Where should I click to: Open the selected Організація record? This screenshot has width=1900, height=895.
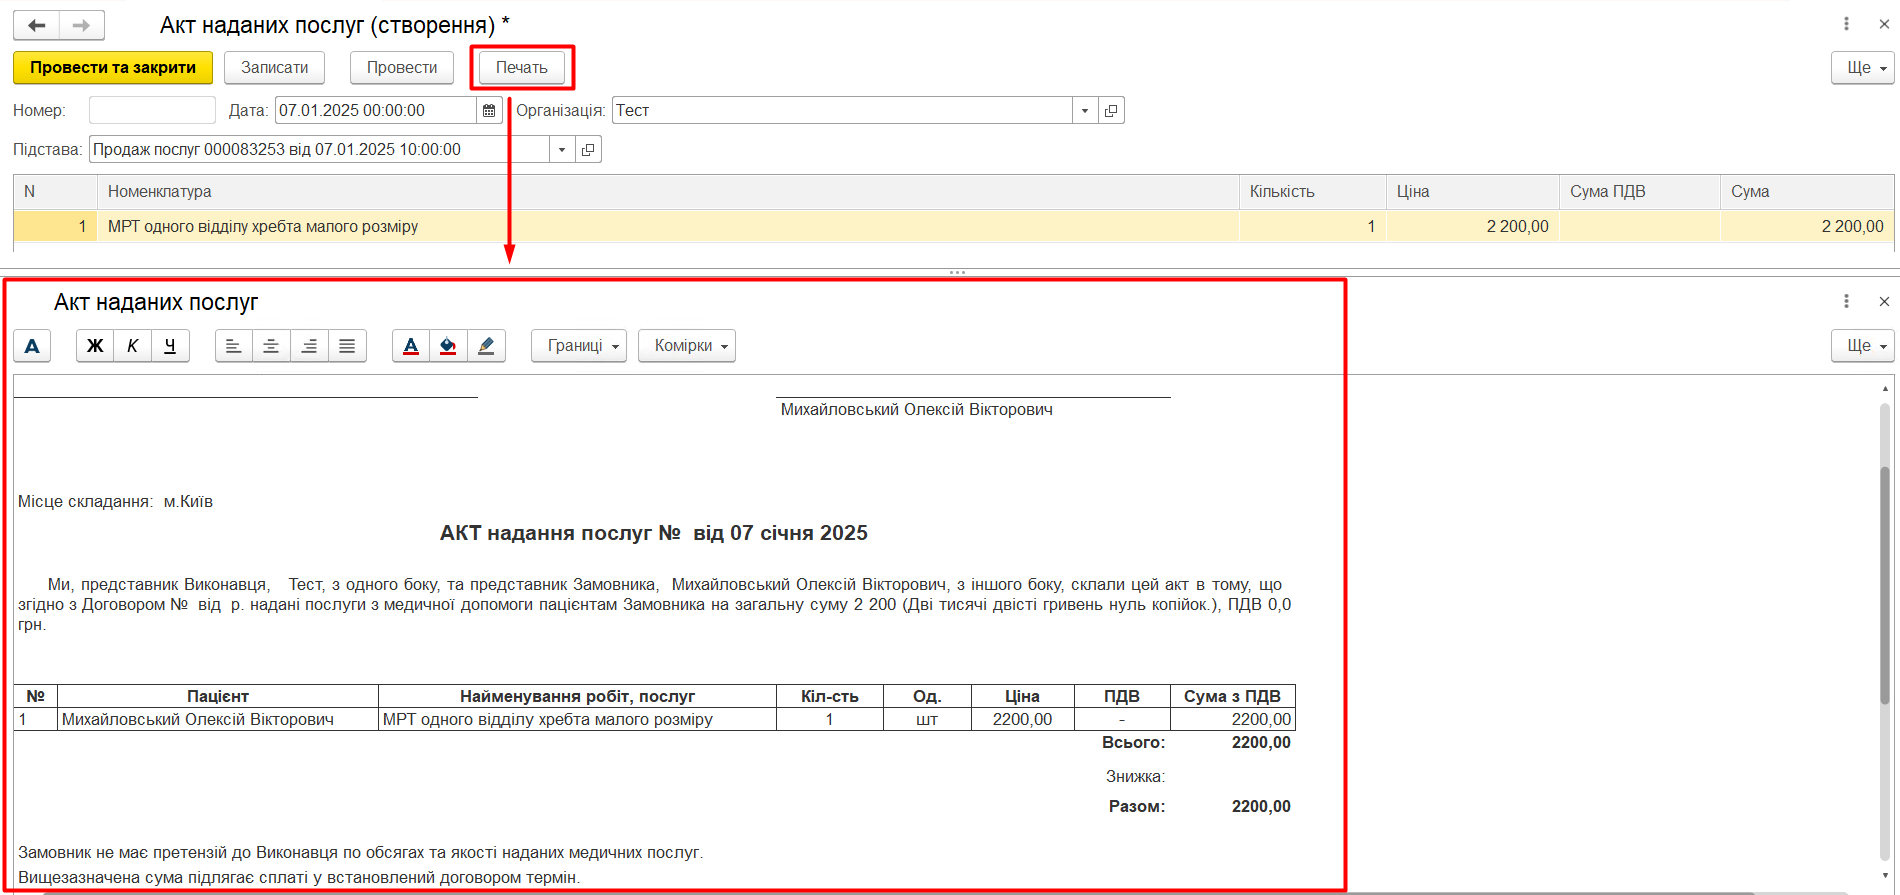[1111, 111]
